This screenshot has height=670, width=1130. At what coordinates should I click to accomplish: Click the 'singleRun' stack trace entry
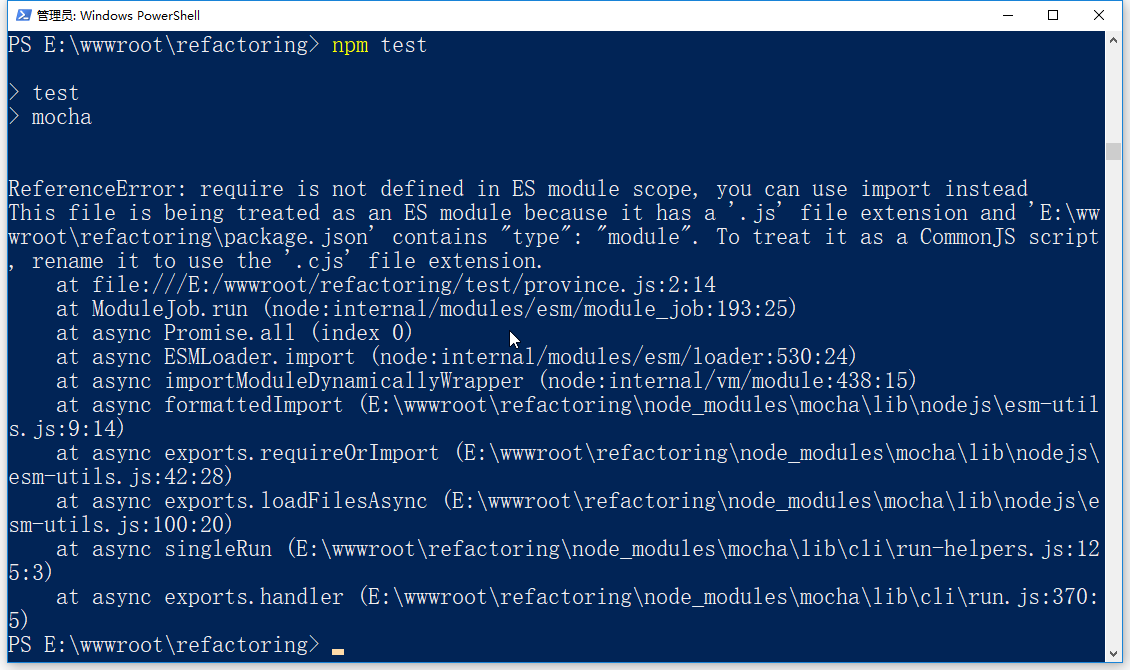[223, 549]
